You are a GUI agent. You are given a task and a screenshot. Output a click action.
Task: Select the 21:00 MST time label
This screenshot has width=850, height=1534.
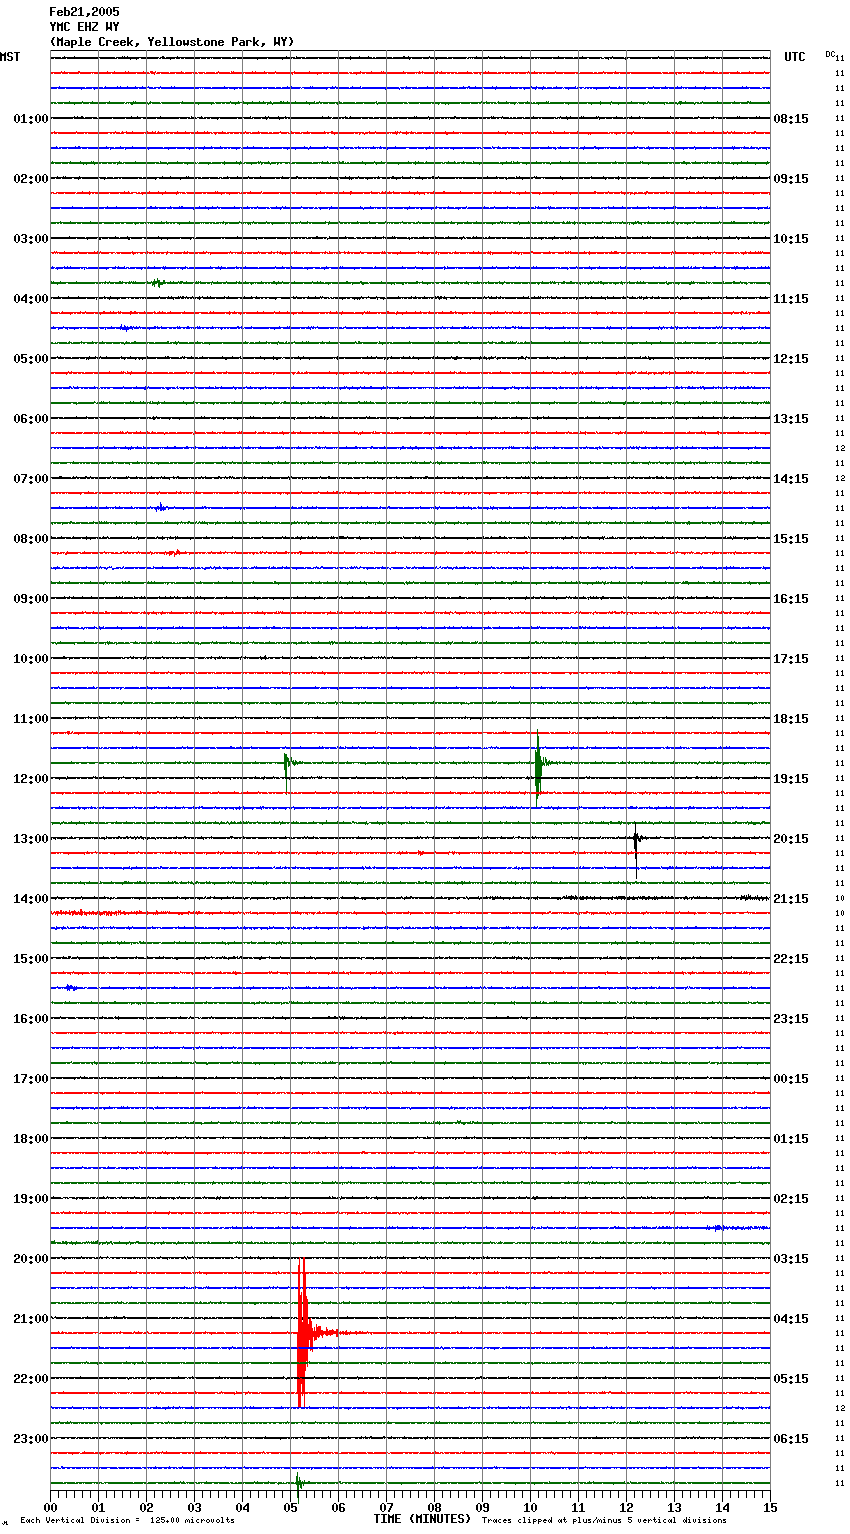tap(31, 1319)
